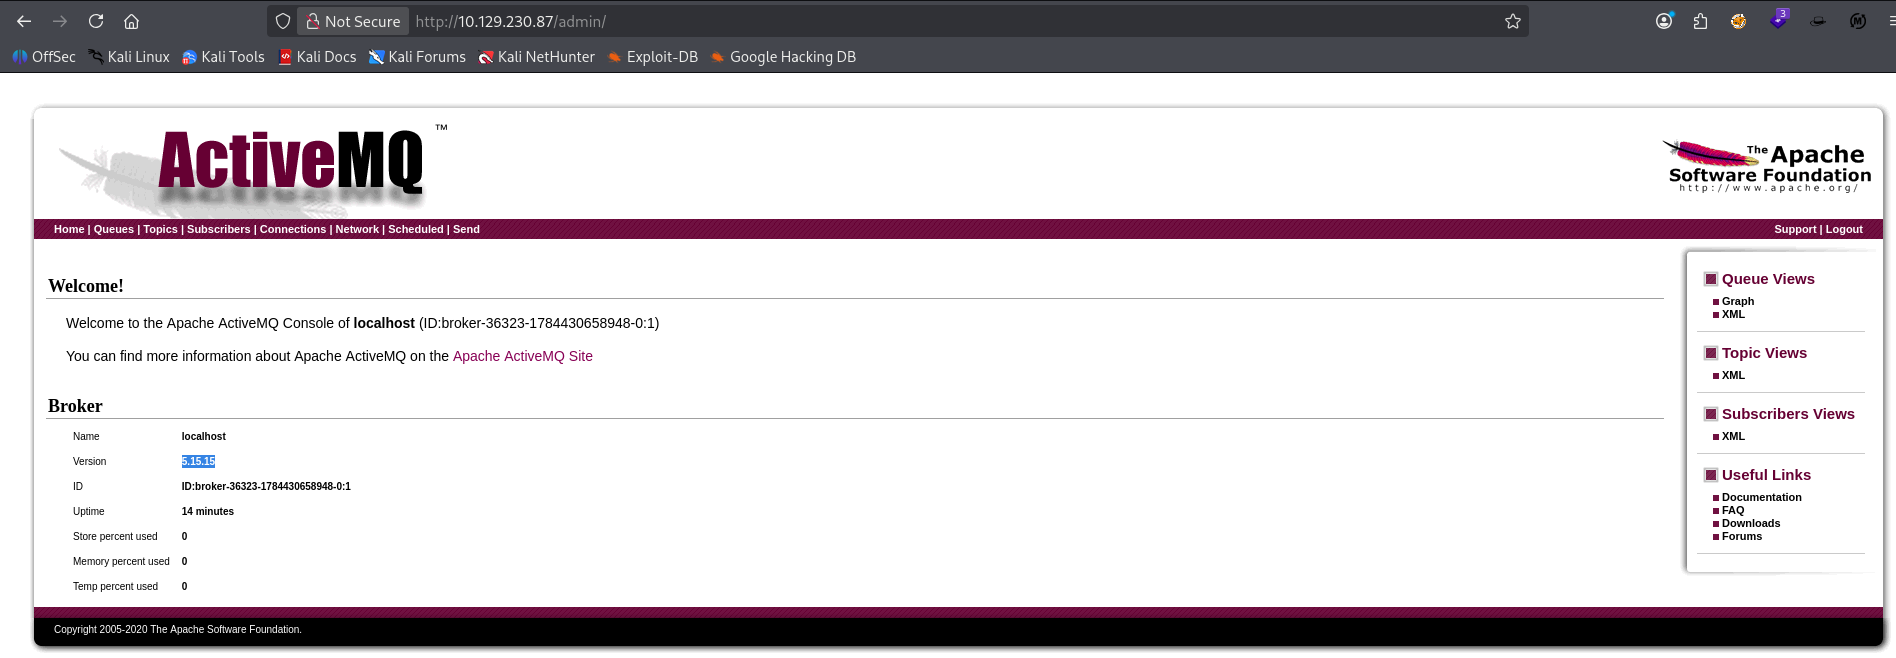Open the Send menu item
1896x658 pixels.
tap(466, 229)
